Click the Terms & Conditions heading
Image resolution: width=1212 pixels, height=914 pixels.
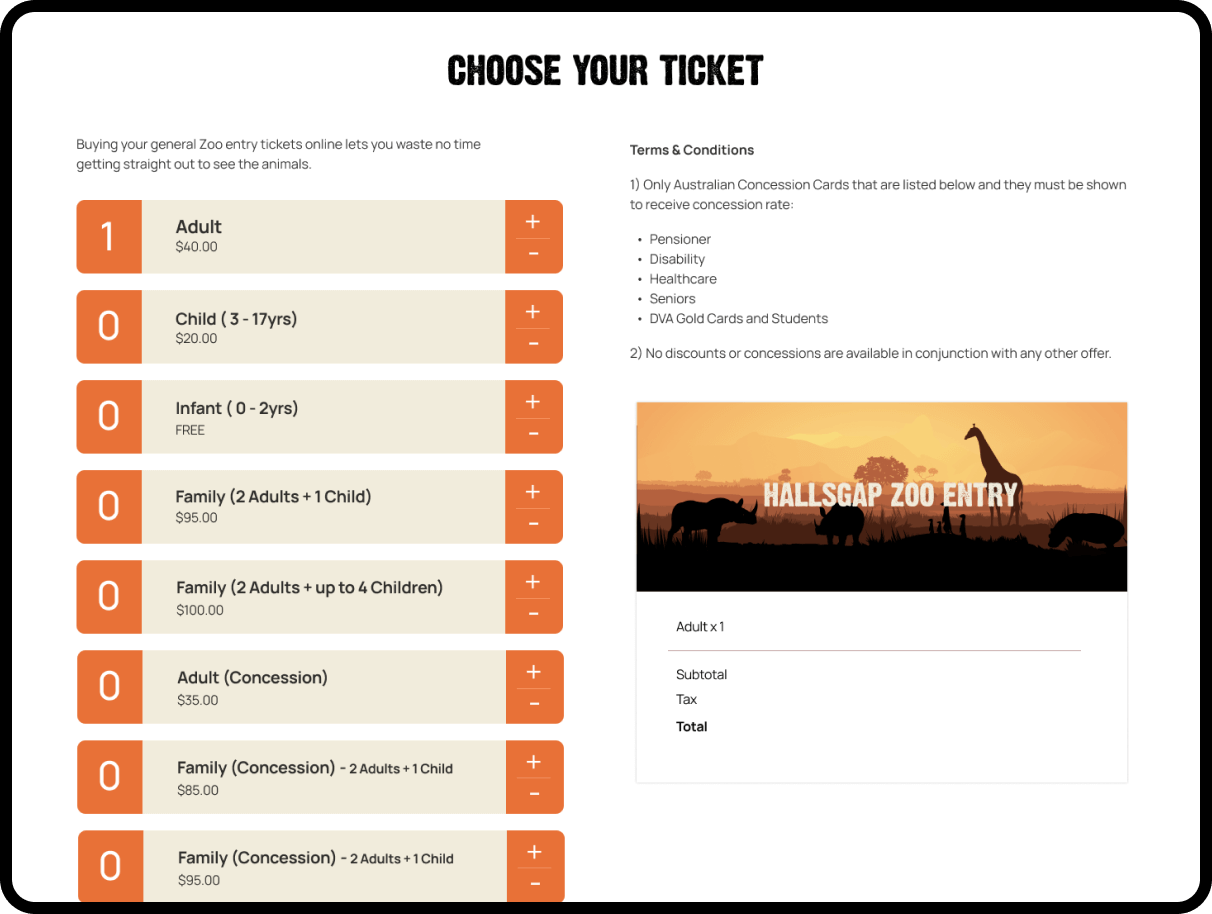click(x=692, y=149)
